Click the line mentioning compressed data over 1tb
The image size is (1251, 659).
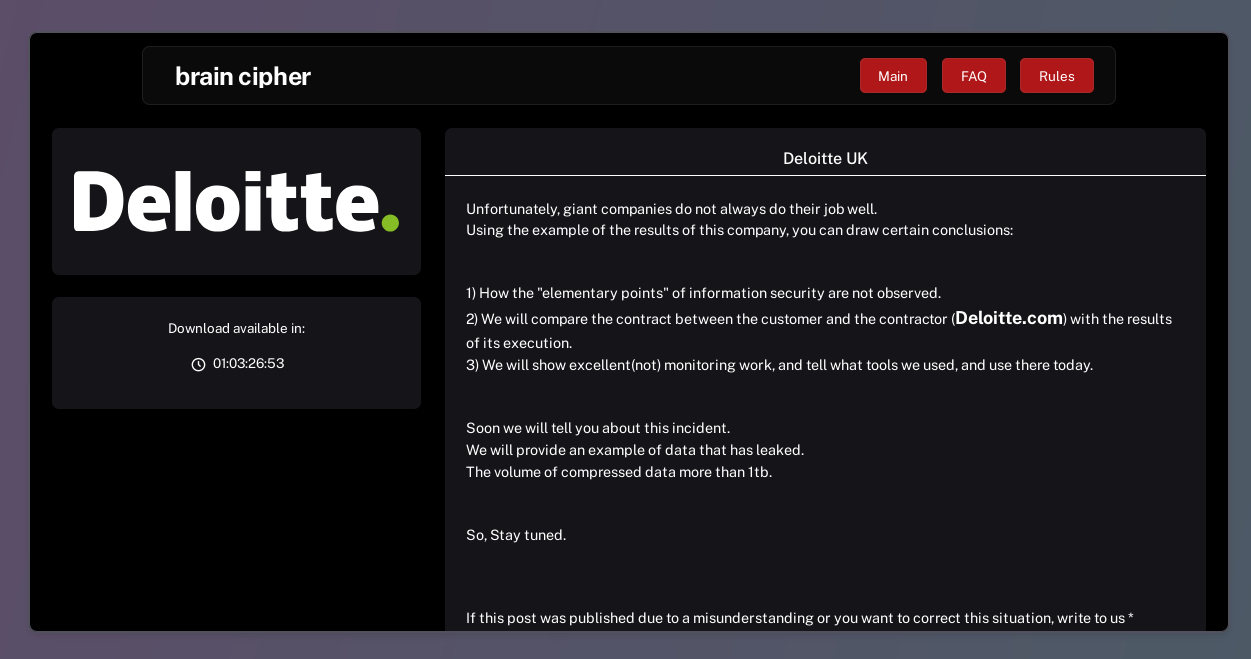pos(619,472)
